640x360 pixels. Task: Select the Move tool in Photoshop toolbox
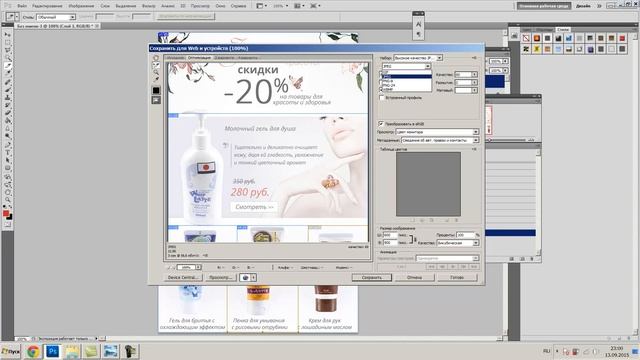[x=7, y=34]
